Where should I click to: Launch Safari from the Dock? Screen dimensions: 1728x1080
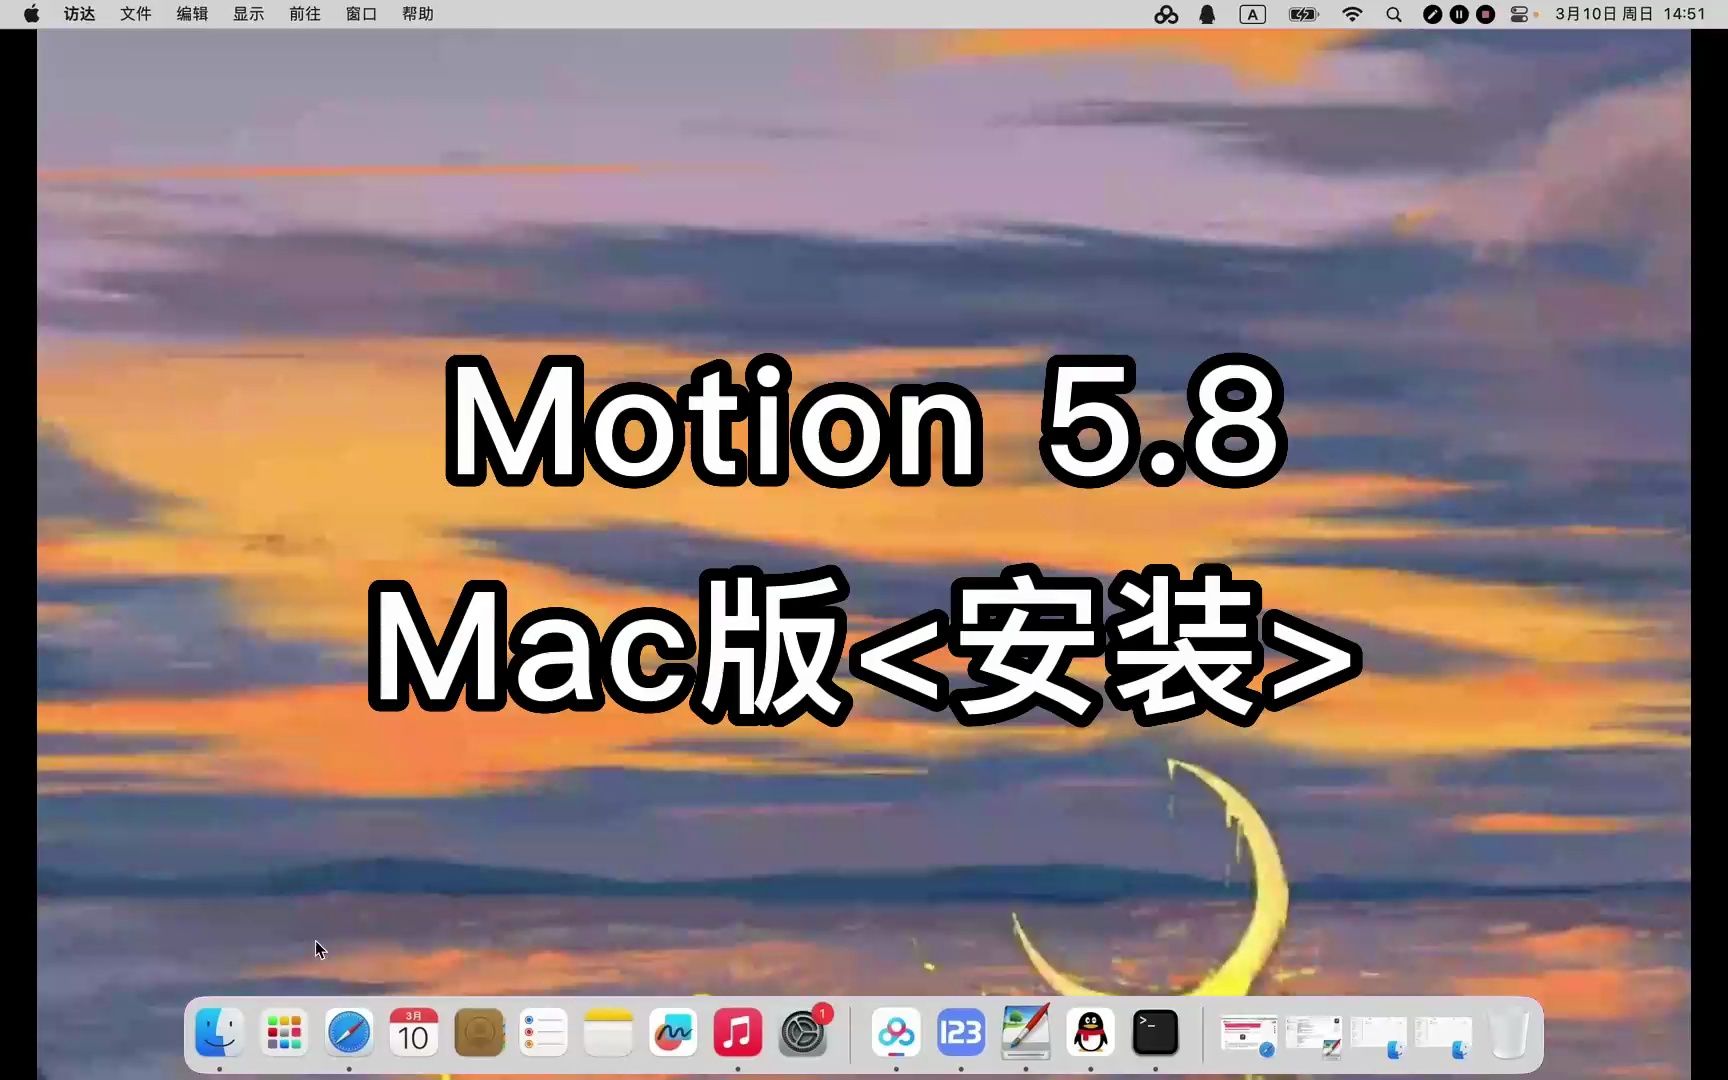pyautogui.click(x=349, y=1033)
